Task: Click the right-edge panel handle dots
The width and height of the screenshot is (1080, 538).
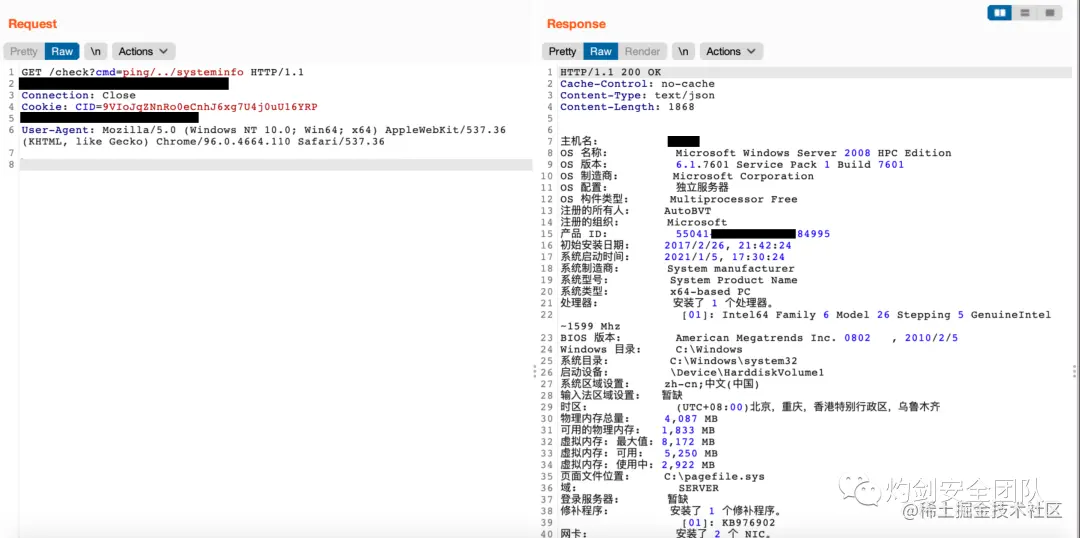Action: [x=1074, y=371]
